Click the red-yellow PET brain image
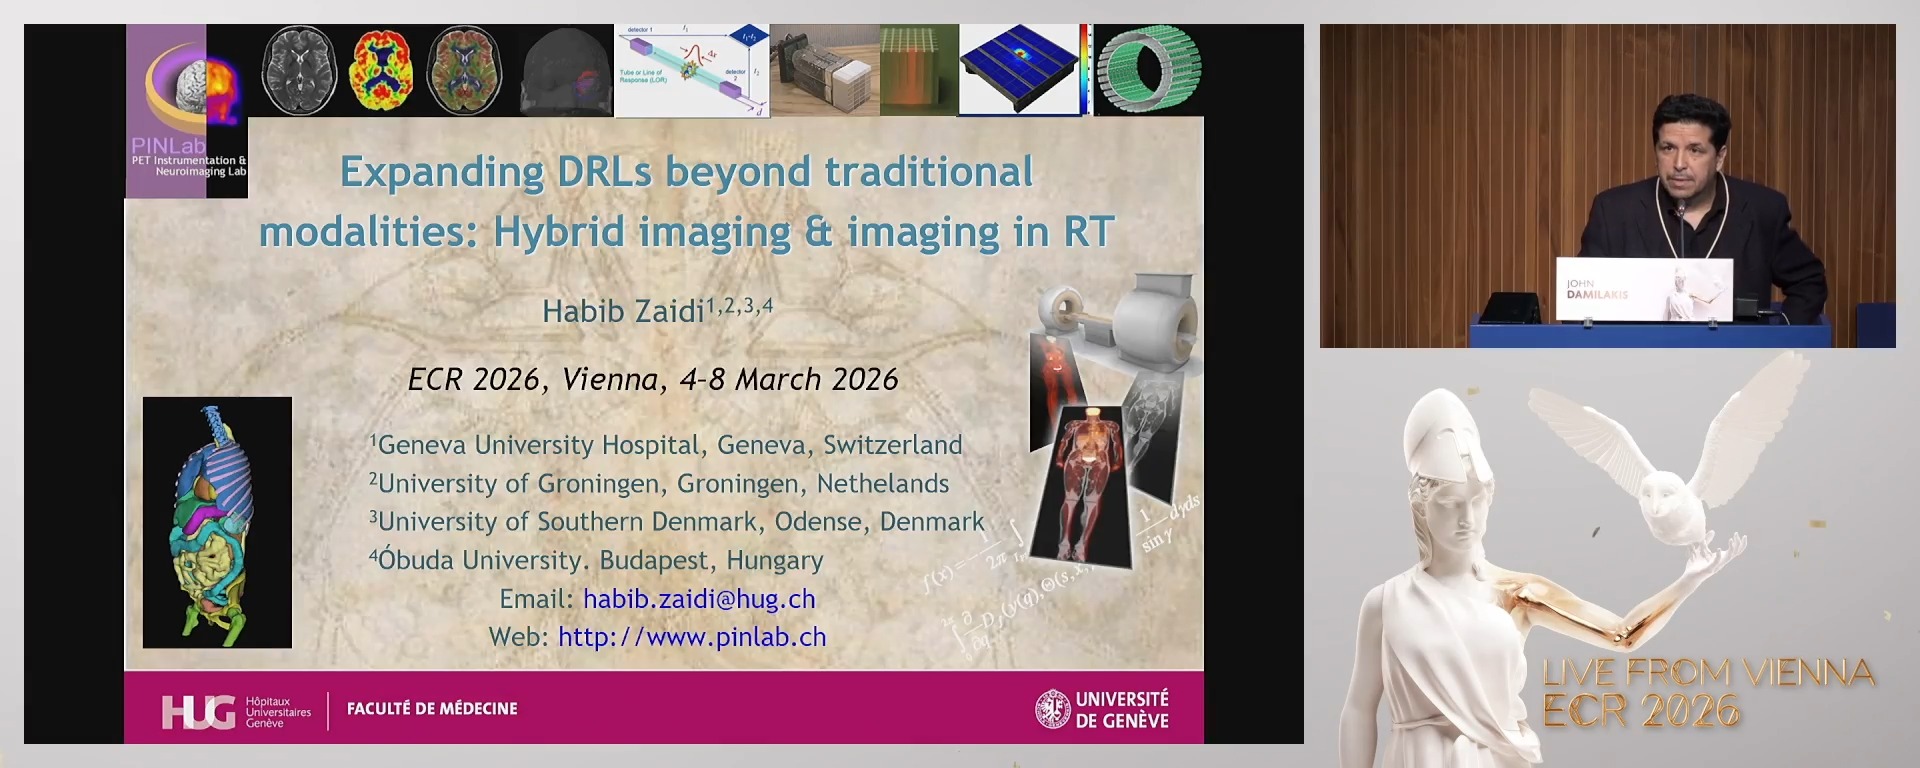The image size is (1920, 768). [x=381, y=70]
